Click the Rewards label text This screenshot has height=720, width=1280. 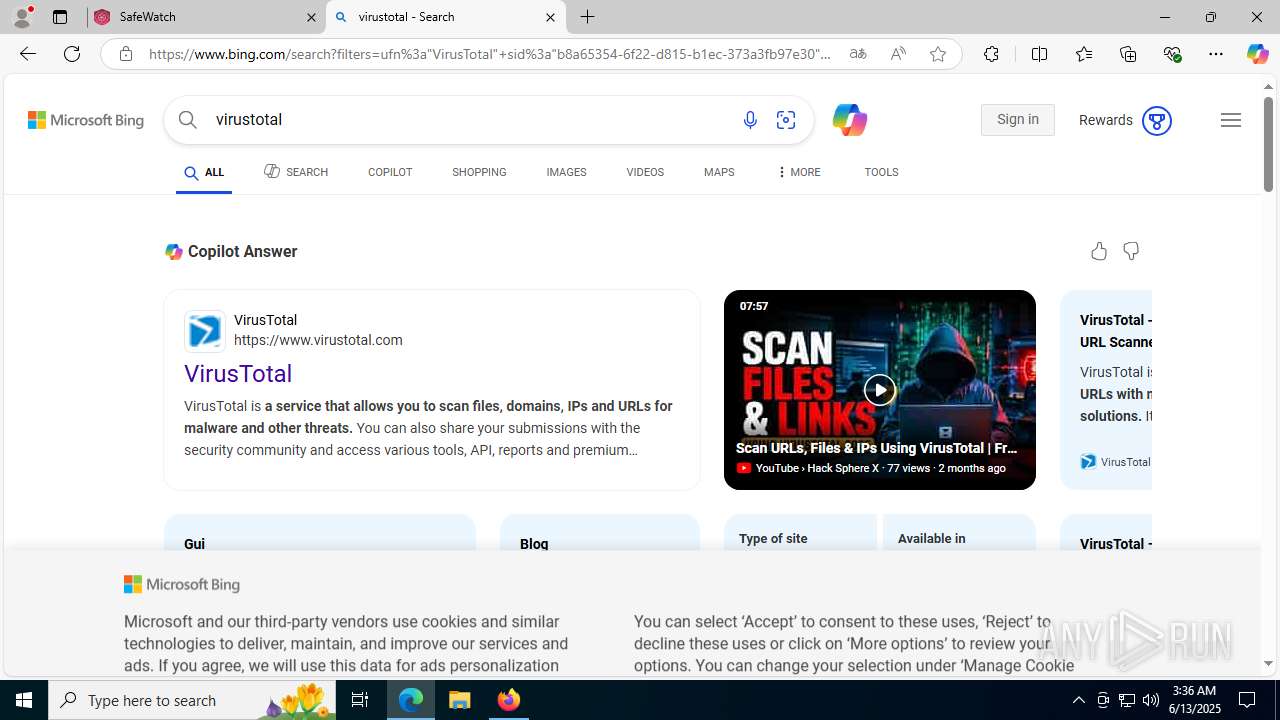pyautogui.click(x=1106, y=120)
